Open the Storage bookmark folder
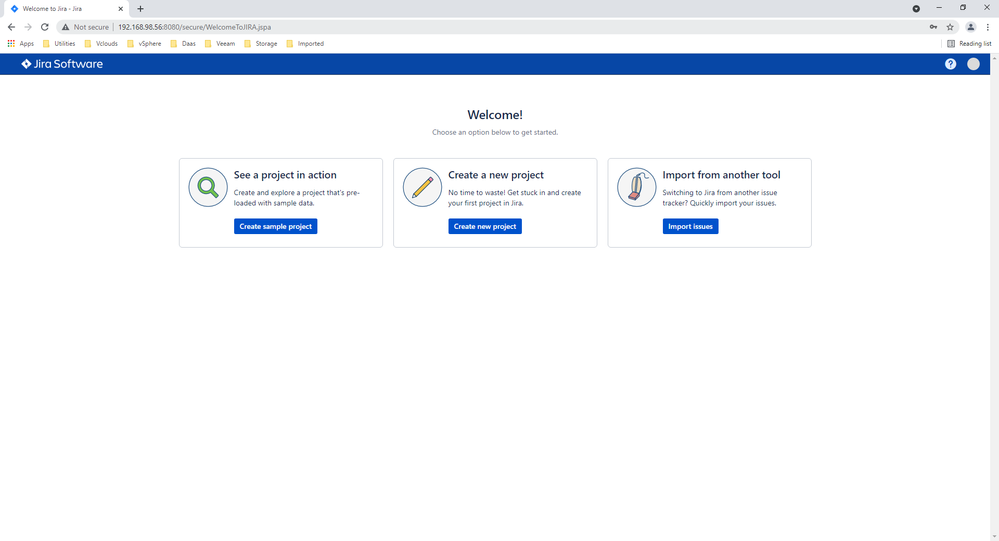The image size is (999, 541). (x=261, y=43)
